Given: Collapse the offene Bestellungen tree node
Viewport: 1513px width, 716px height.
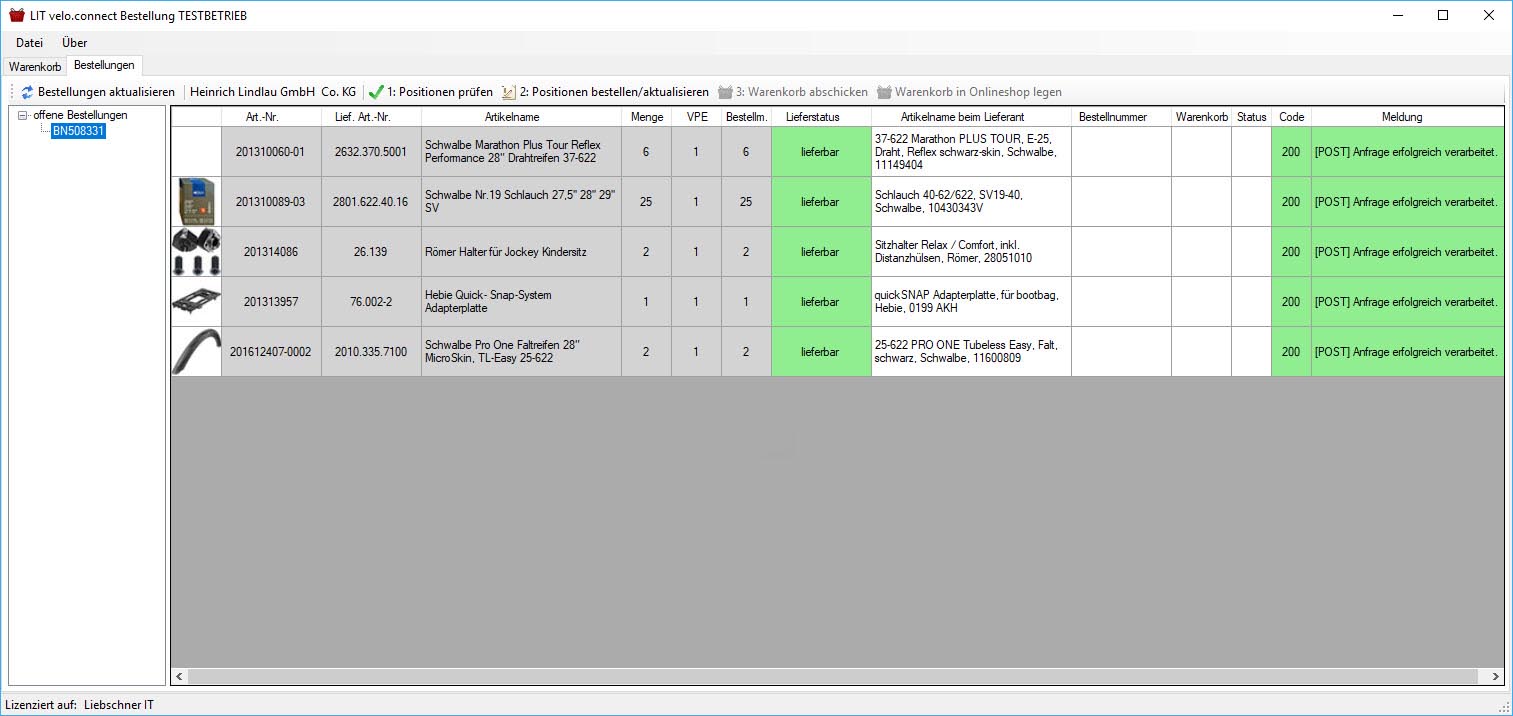Looking at the screenshot, I should pos(23,116).
